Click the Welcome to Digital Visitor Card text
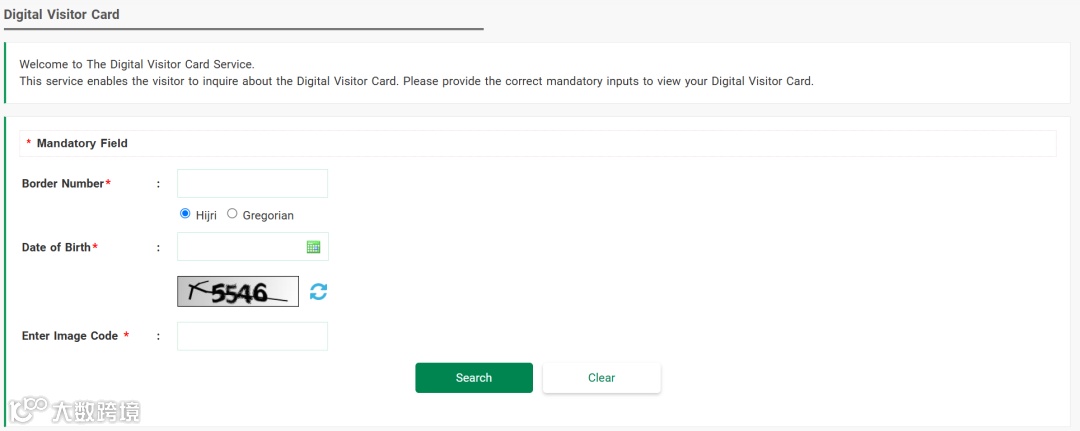 pos(137,64)
